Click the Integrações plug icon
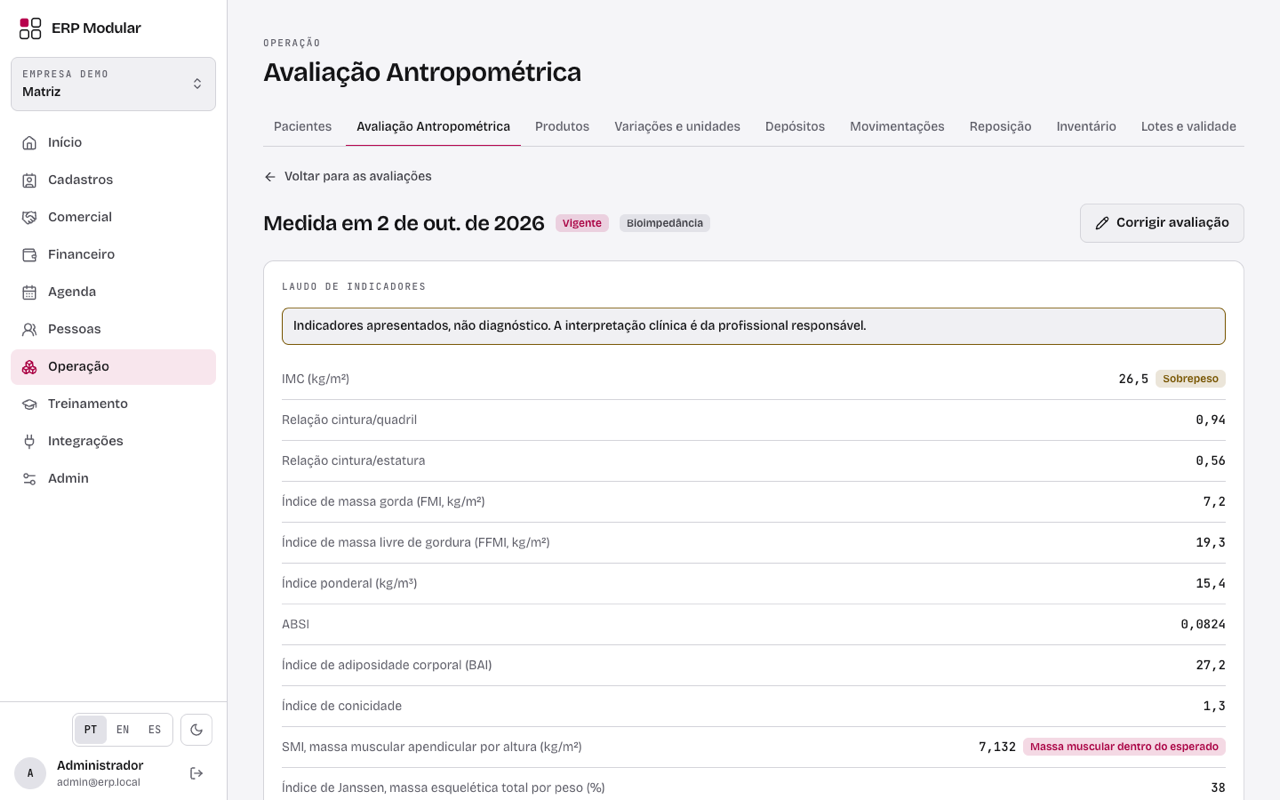Screen dimensions: 1280x800 pyautogui.click(x=30, y=441)
